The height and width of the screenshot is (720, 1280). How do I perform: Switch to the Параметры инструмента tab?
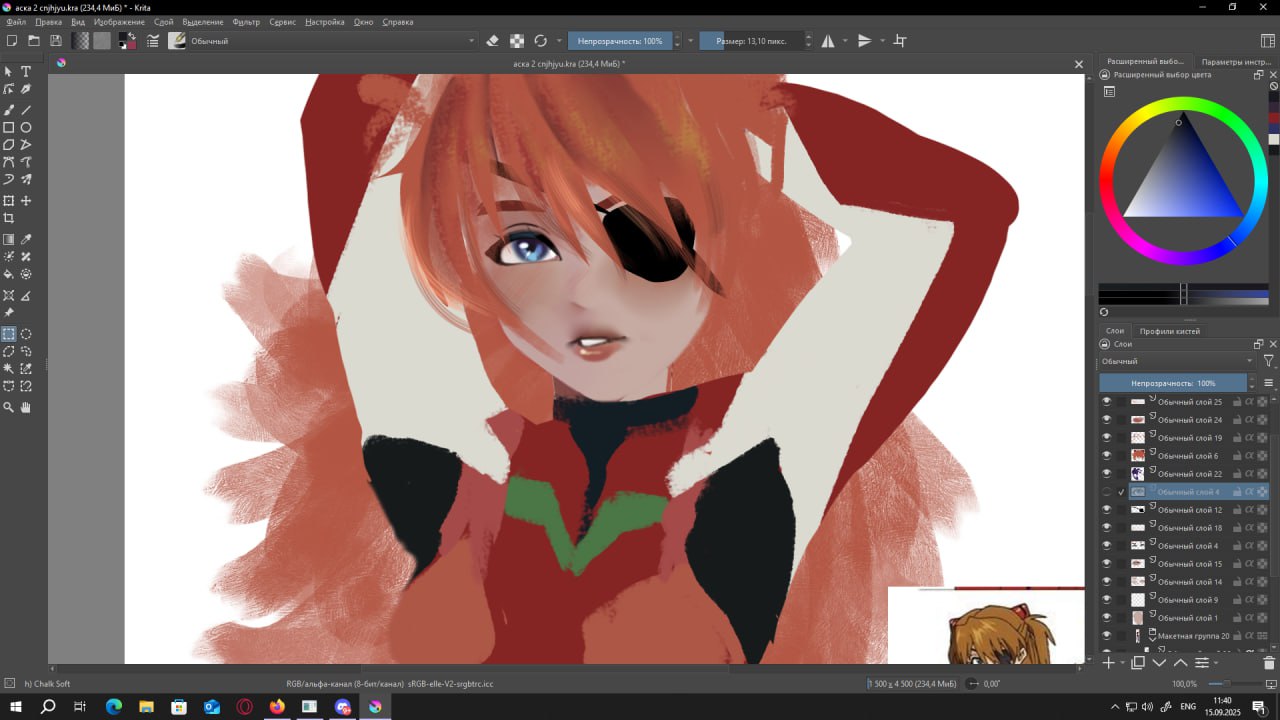pyautogui.click(x=1236, y=62)
